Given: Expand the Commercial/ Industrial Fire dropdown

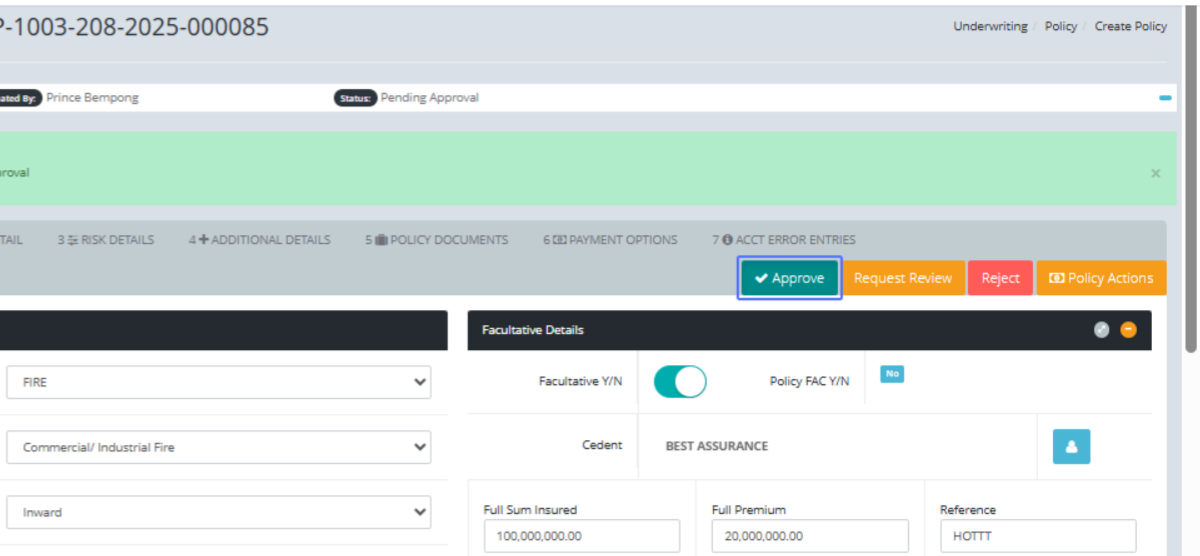Looking at the screenshot, I should [x=218, y=447].
